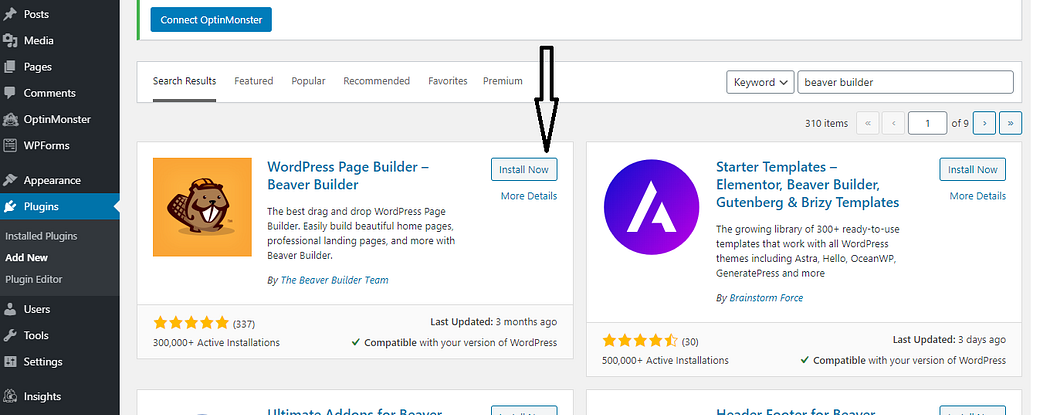Image resolution: width=1050 pixels, height=415 pixels.
Task: Click the Beaver Builder five-star rating
Action: [191, 323]
